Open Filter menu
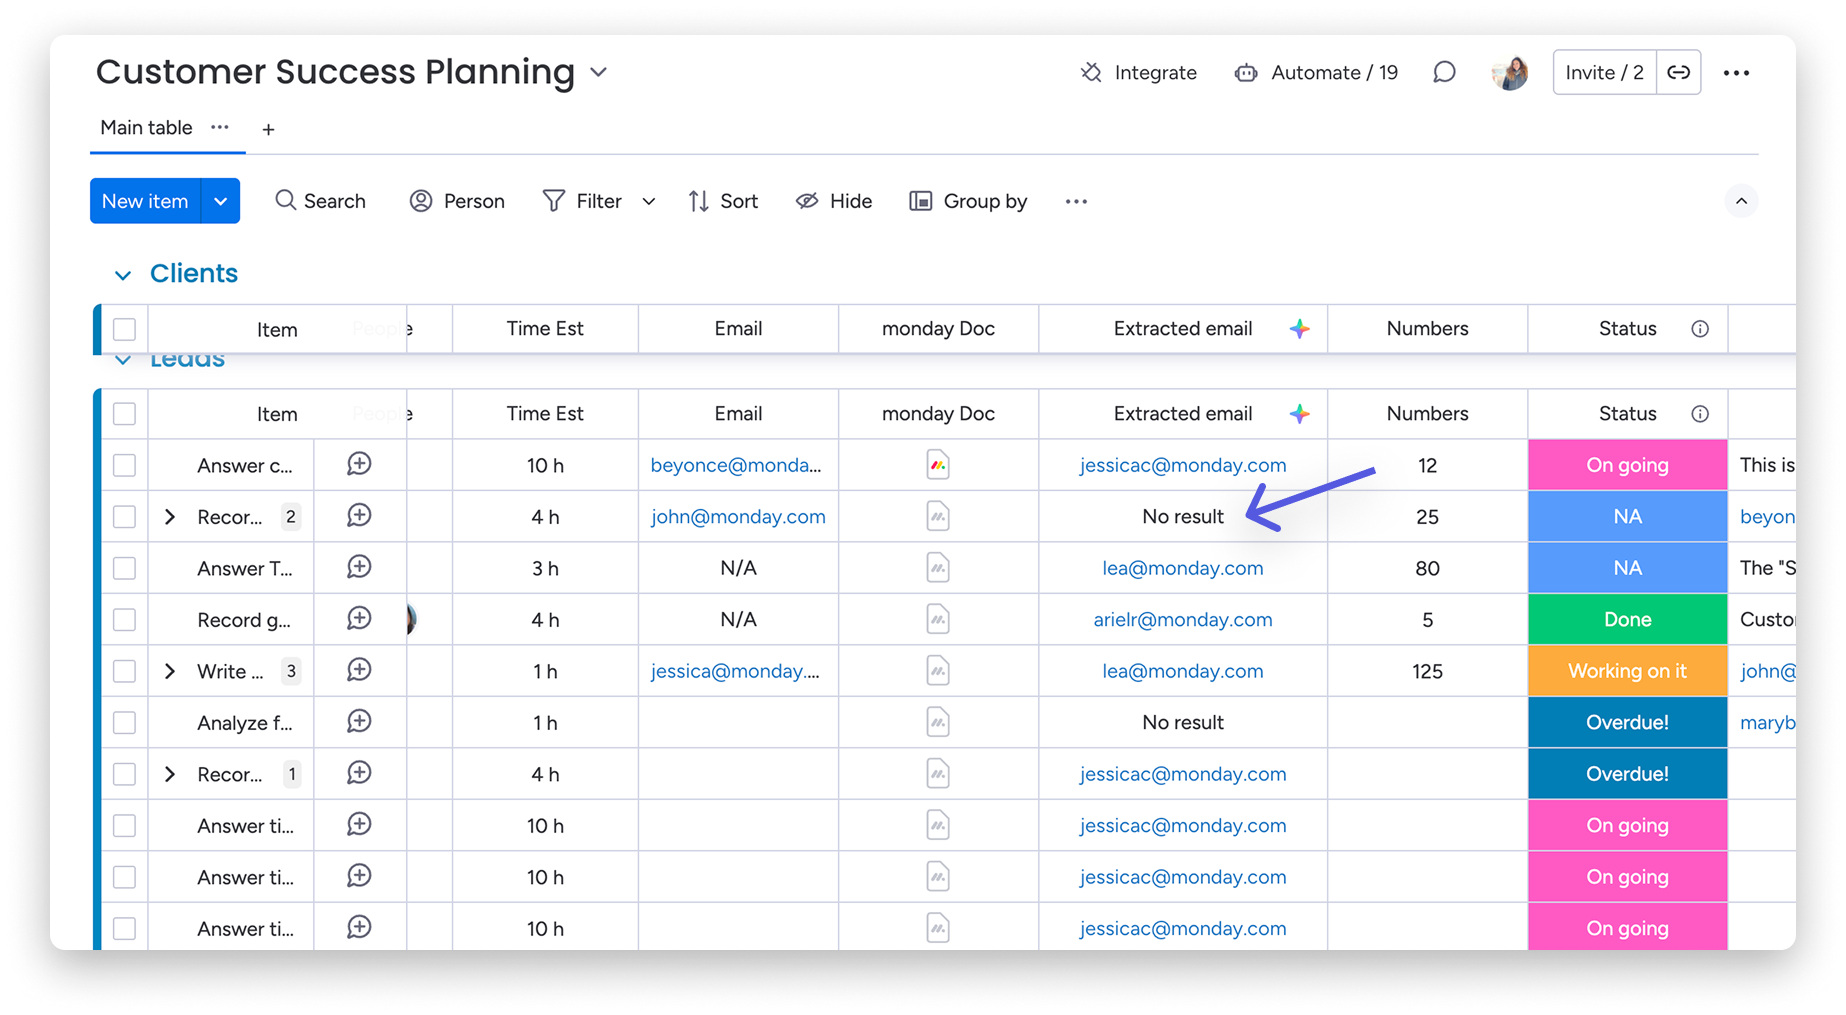The width and height of the screenshot is (1846, 1015). click(583, 201)
